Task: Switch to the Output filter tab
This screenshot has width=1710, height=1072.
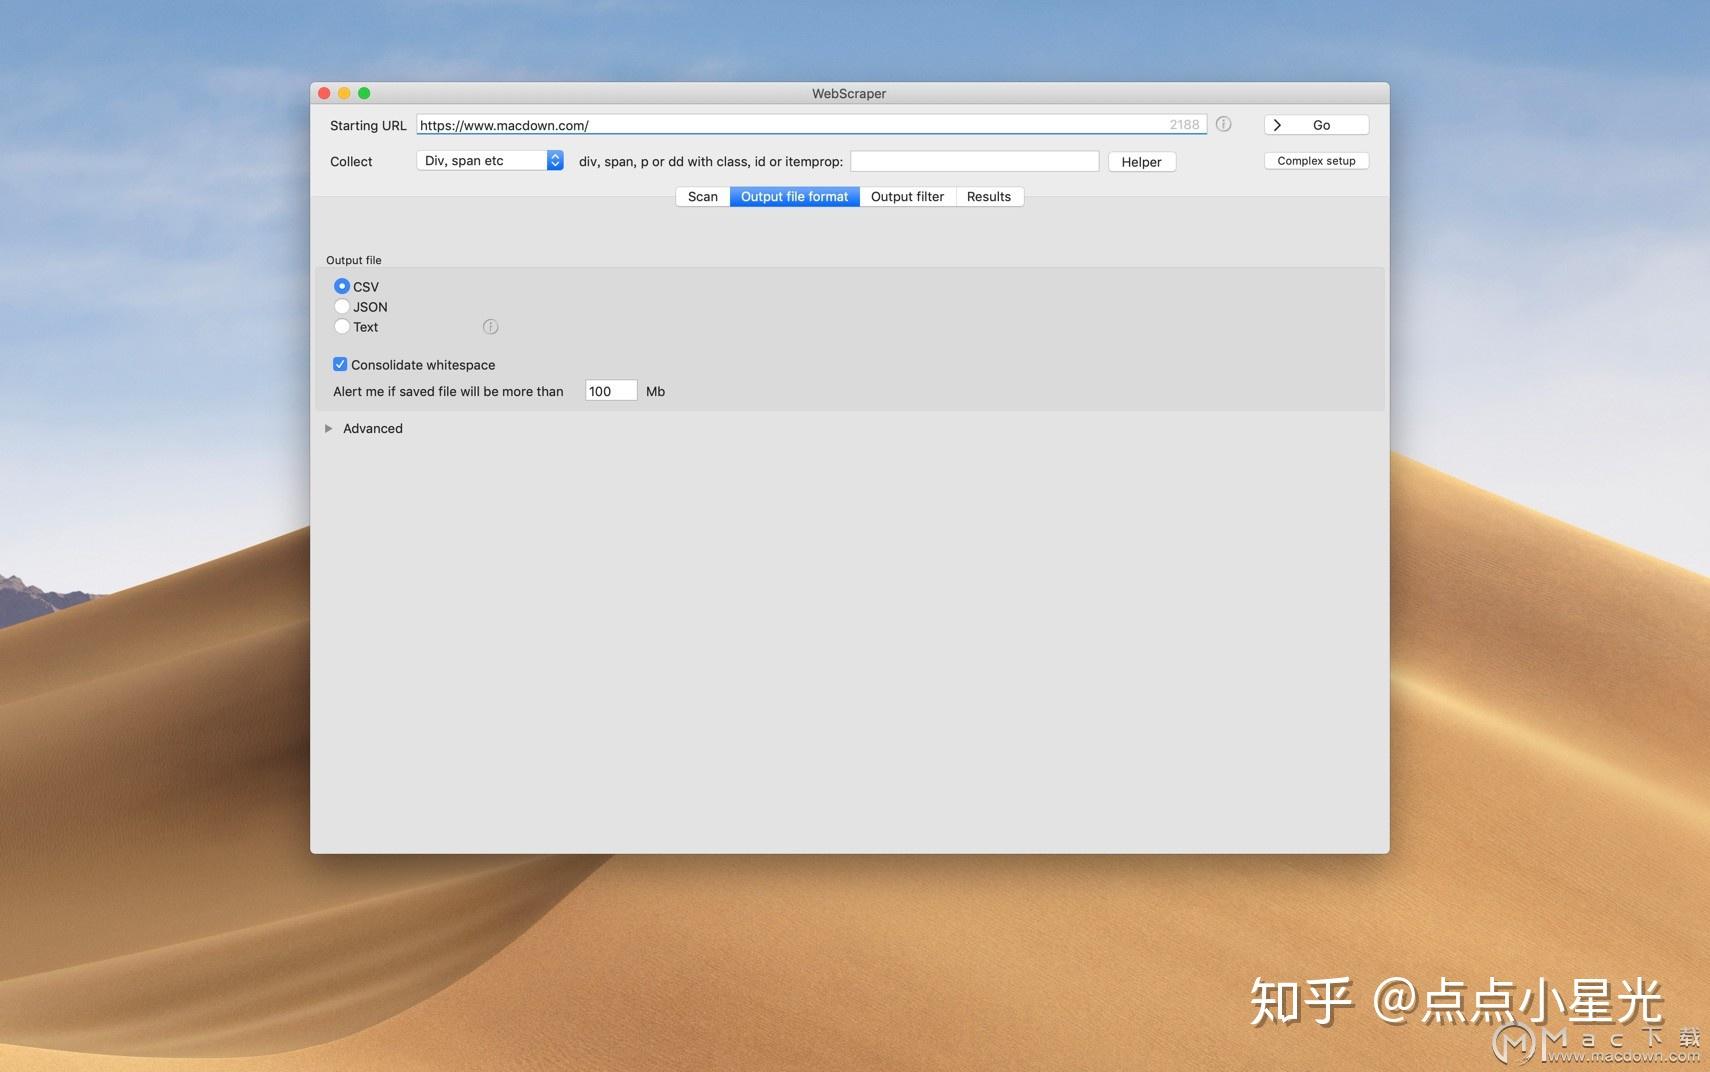Action: point(907,197)
